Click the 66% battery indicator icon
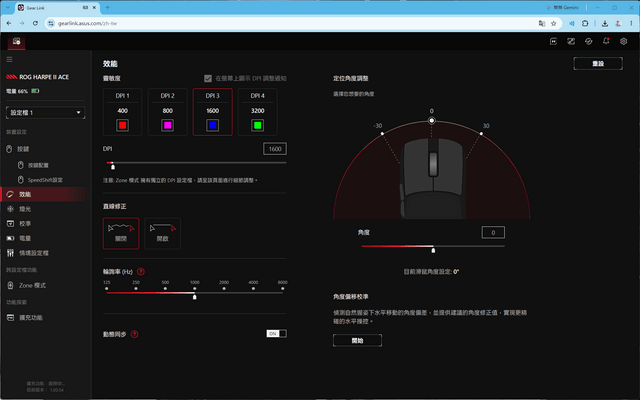Image resolution: width=640 pixels, height=400 pixels. click(x=36, y=91)
